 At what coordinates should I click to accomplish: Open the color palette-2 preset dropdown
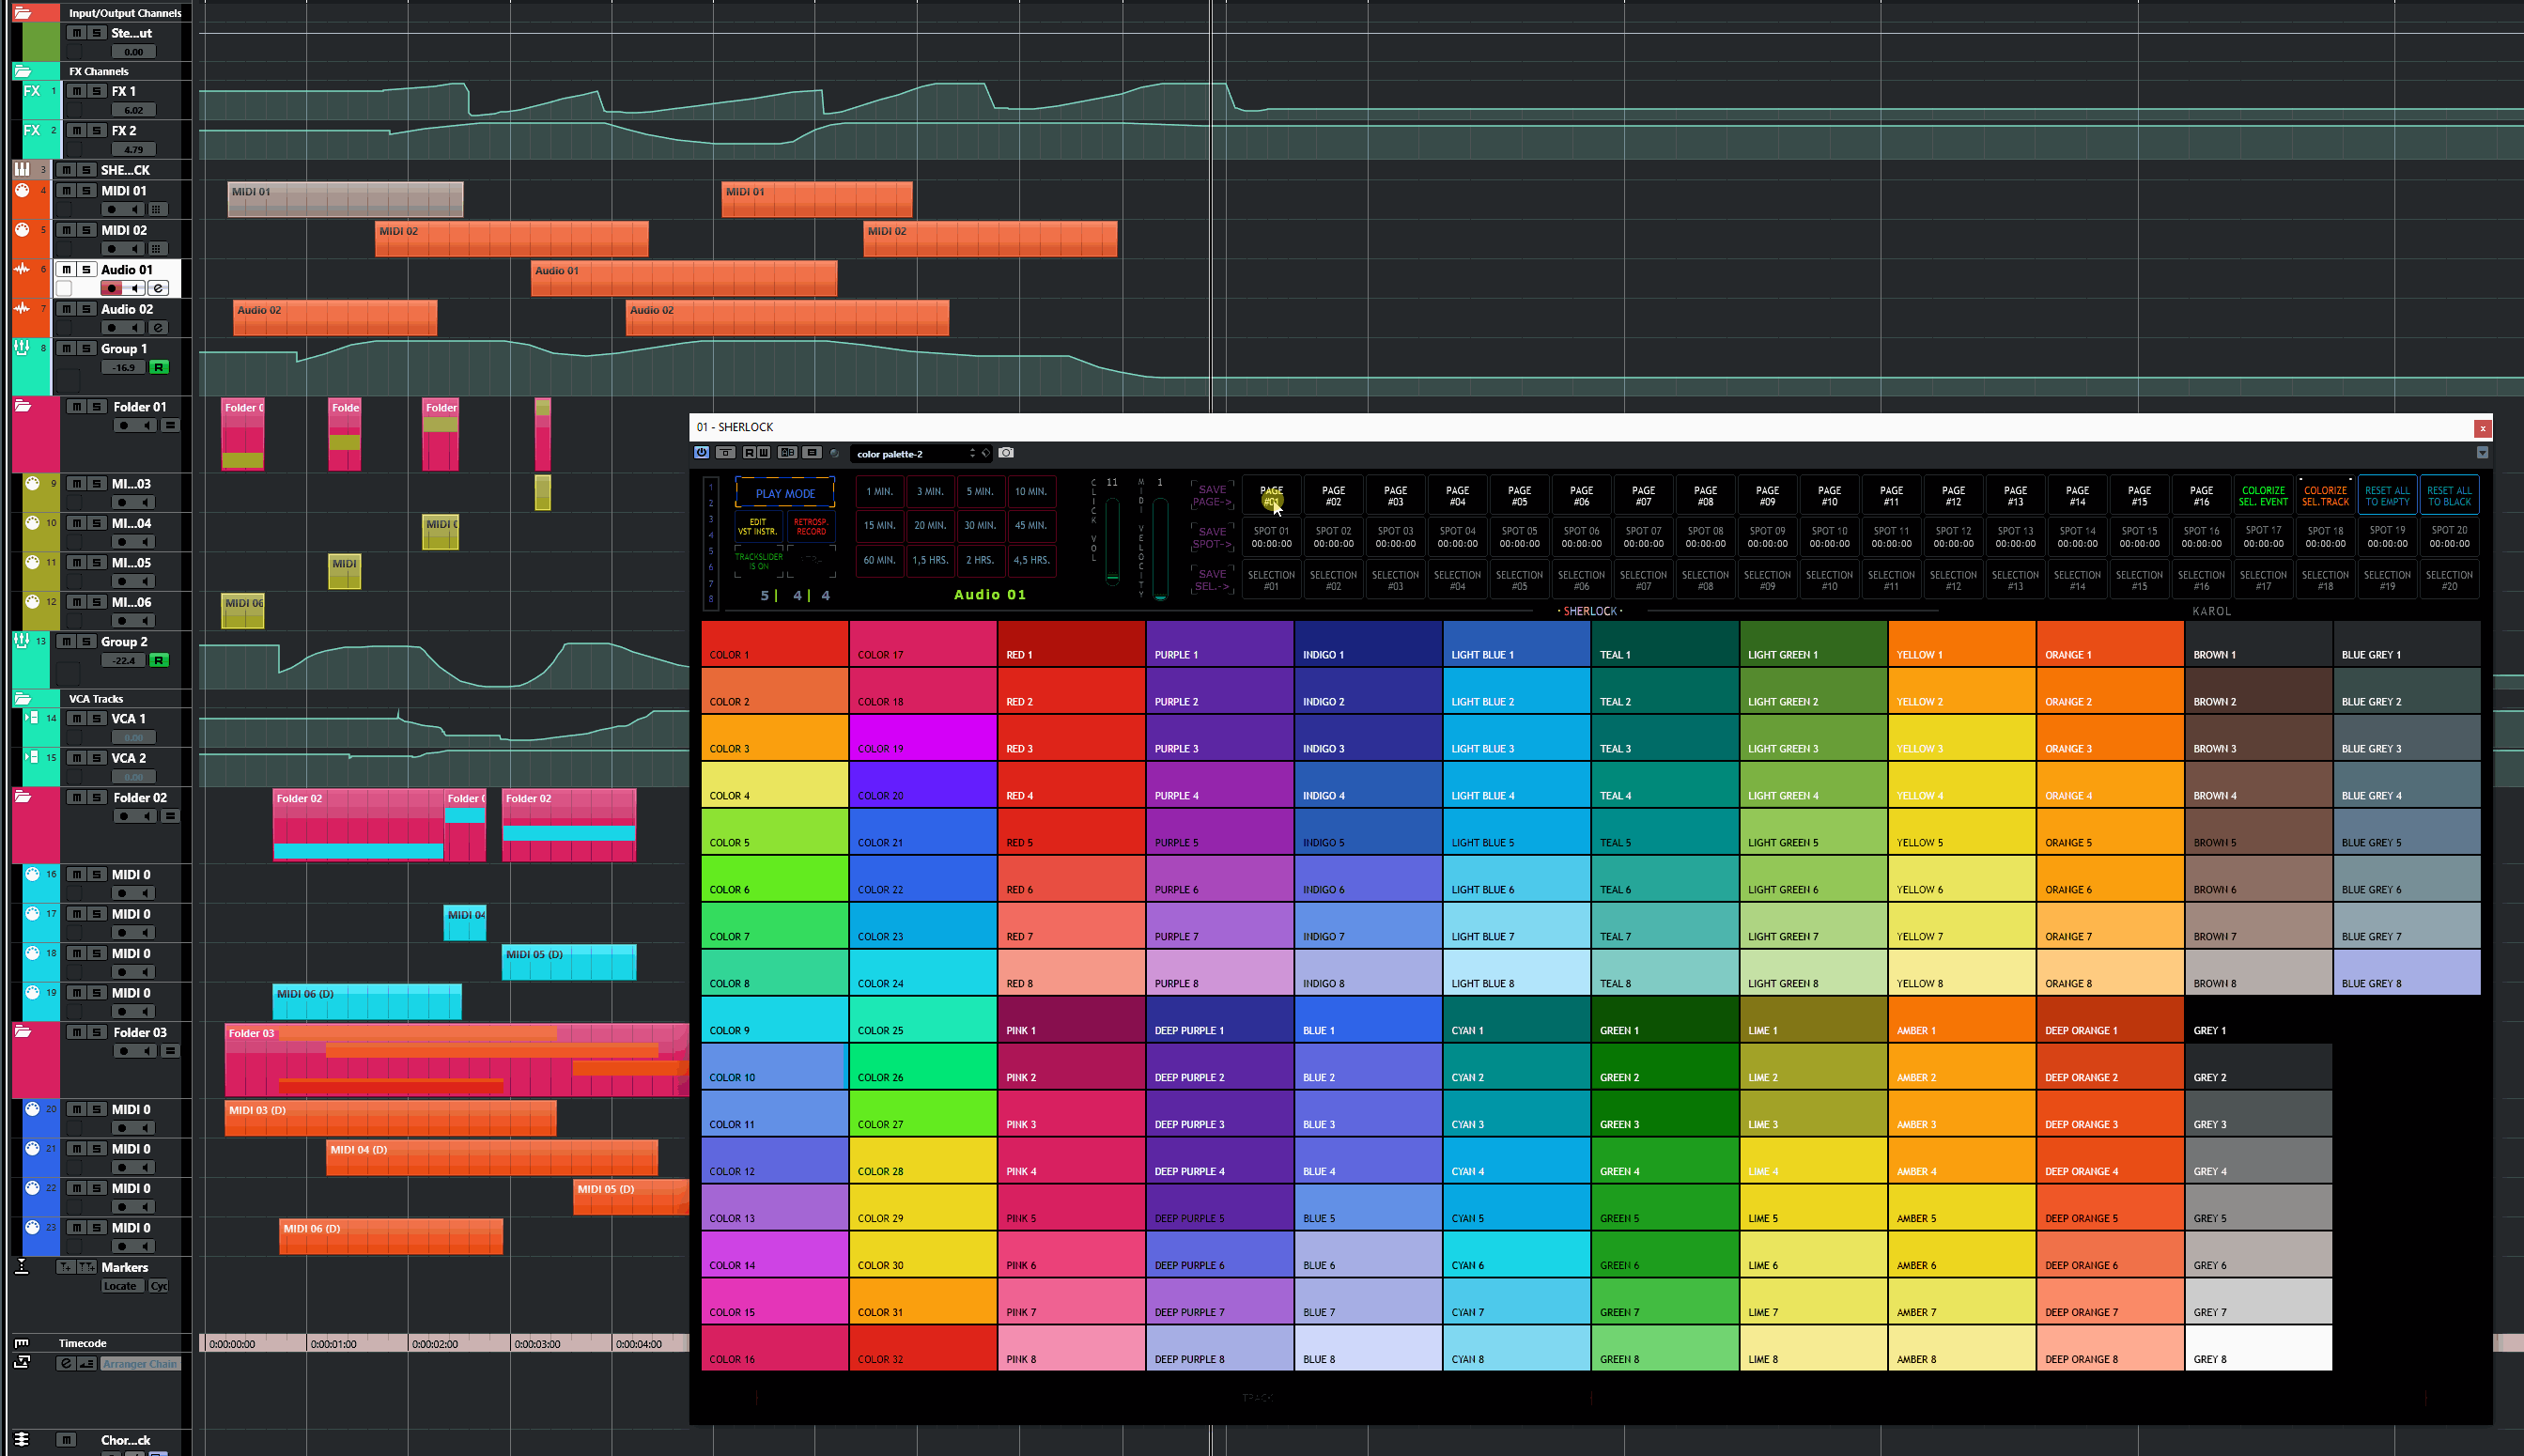[910, 454]
